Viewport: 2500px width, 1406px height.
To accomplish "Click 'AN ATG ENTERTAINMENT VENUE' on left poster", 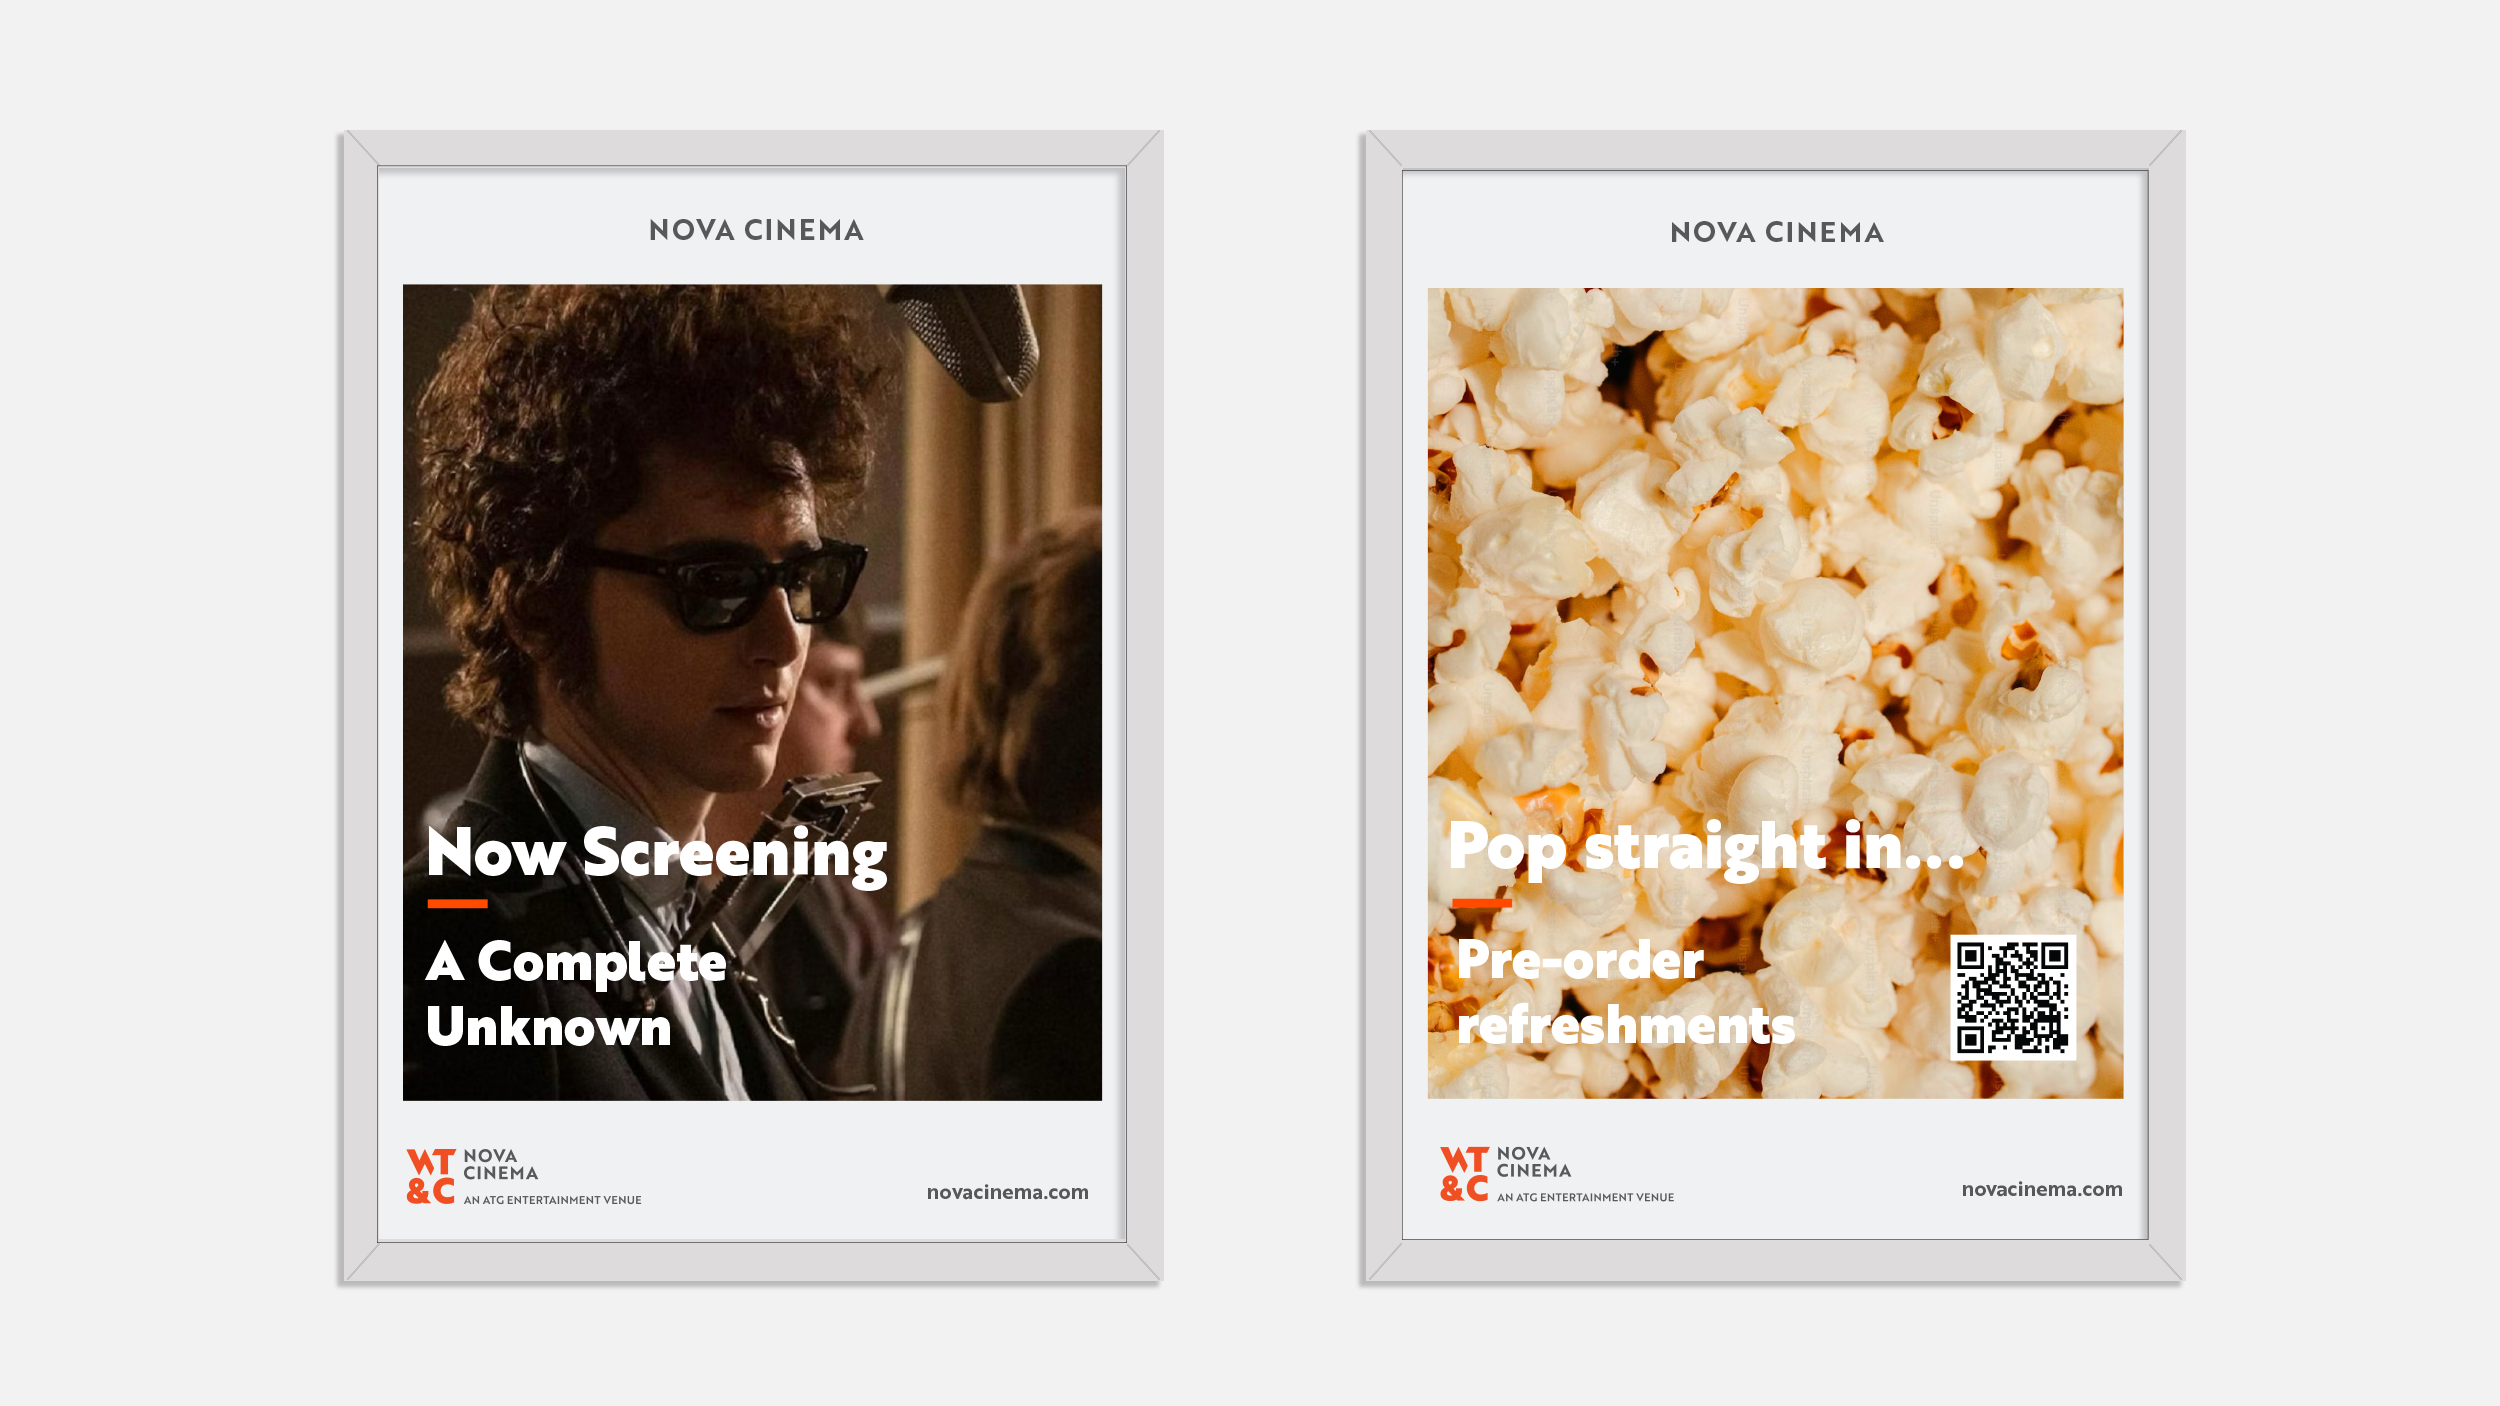I will click(x=552, y=1200).
